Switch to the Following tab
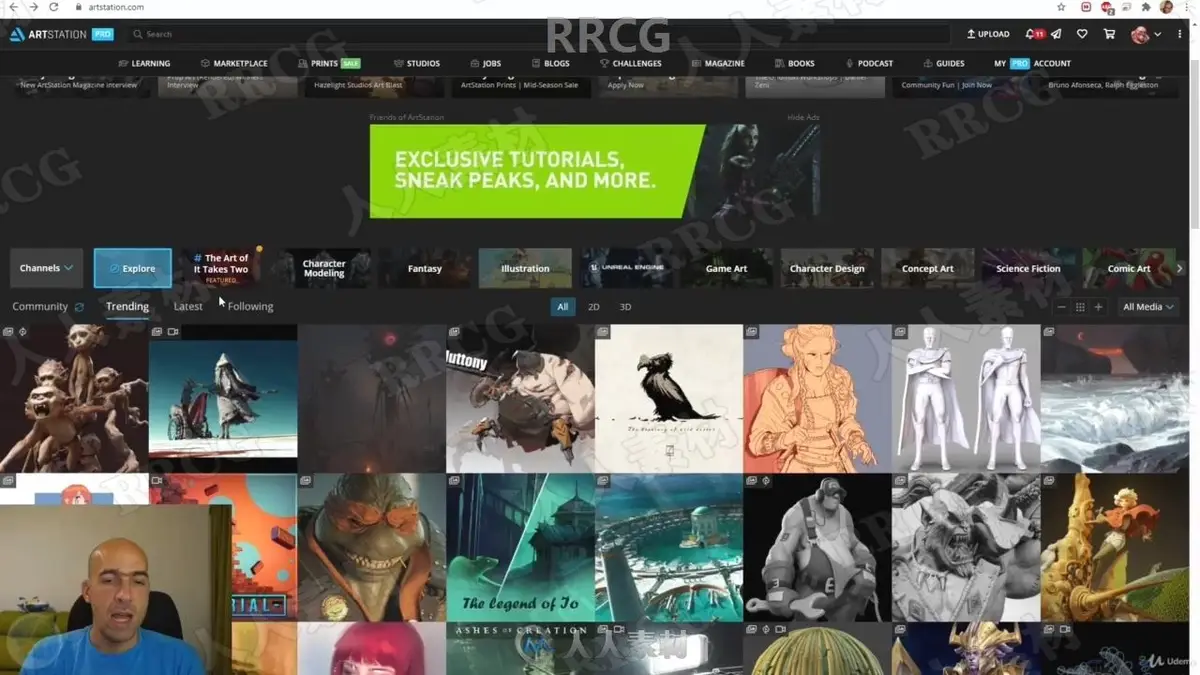The width and height of the screenshot is (1200, 675). pos(250,307)
